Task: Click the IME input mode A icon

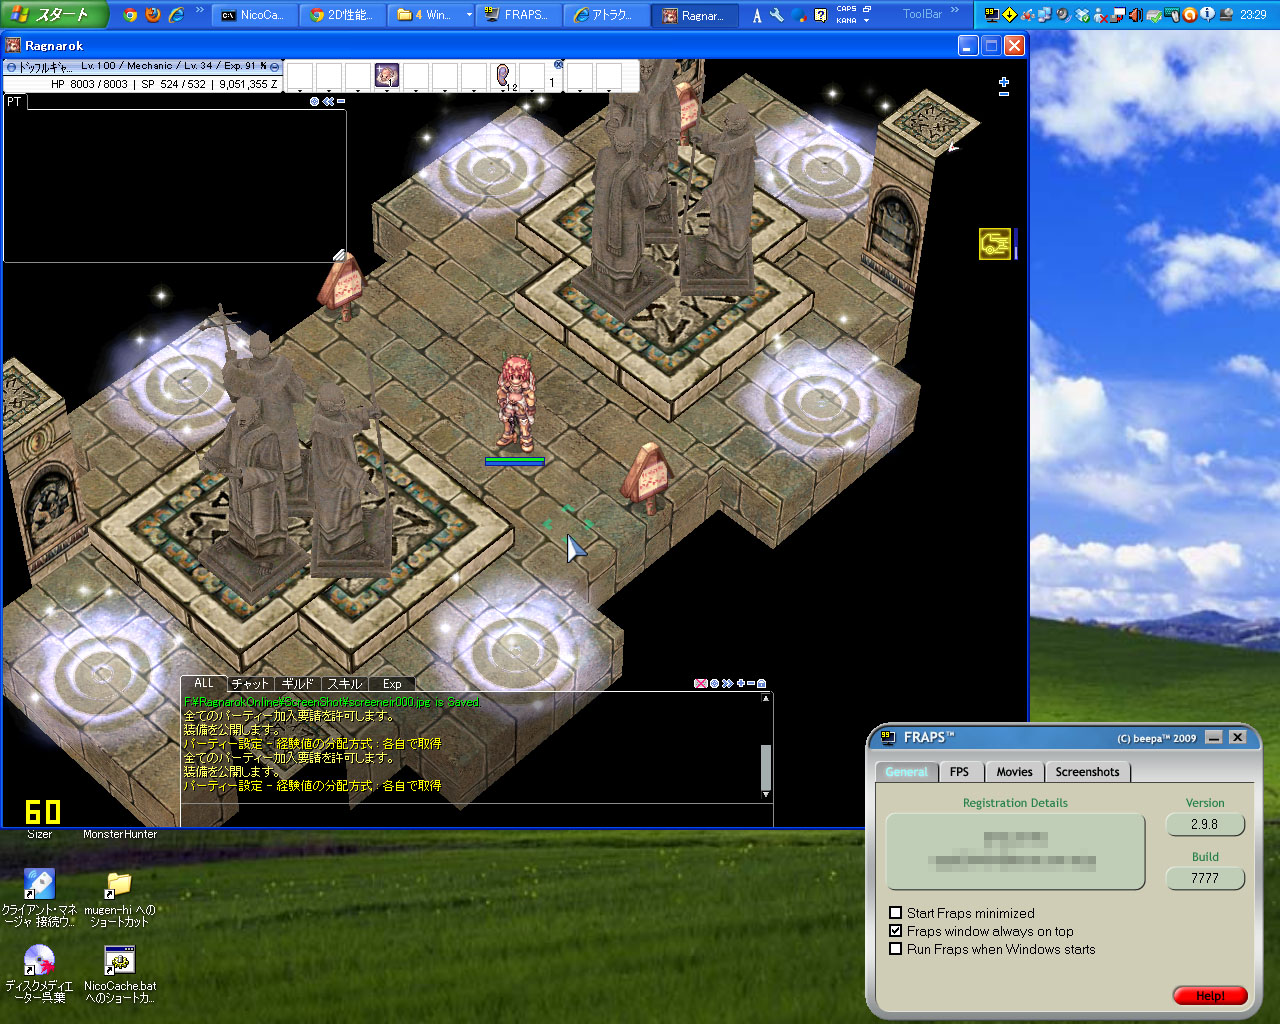Action: point(757,15)
